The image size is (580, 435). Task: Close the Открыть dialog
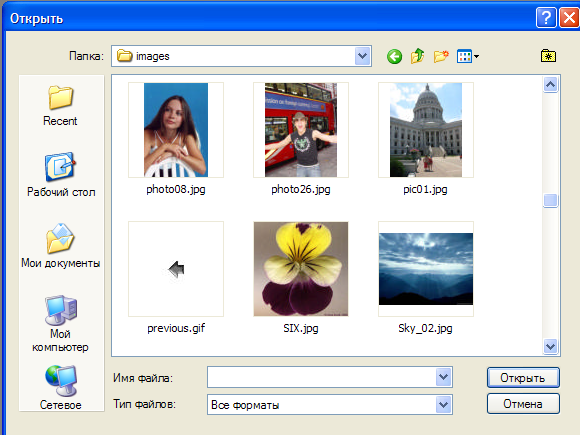tap(569, 17)
